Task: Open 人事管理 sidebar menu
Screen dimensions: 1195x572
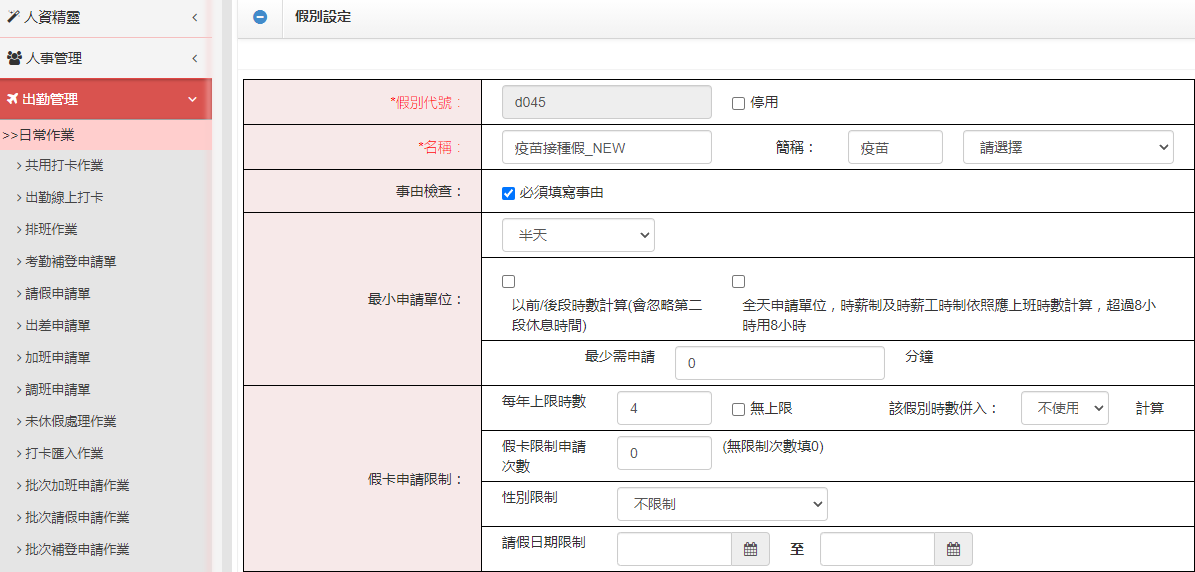Action: pyautogui.click(x=106, y=58)
